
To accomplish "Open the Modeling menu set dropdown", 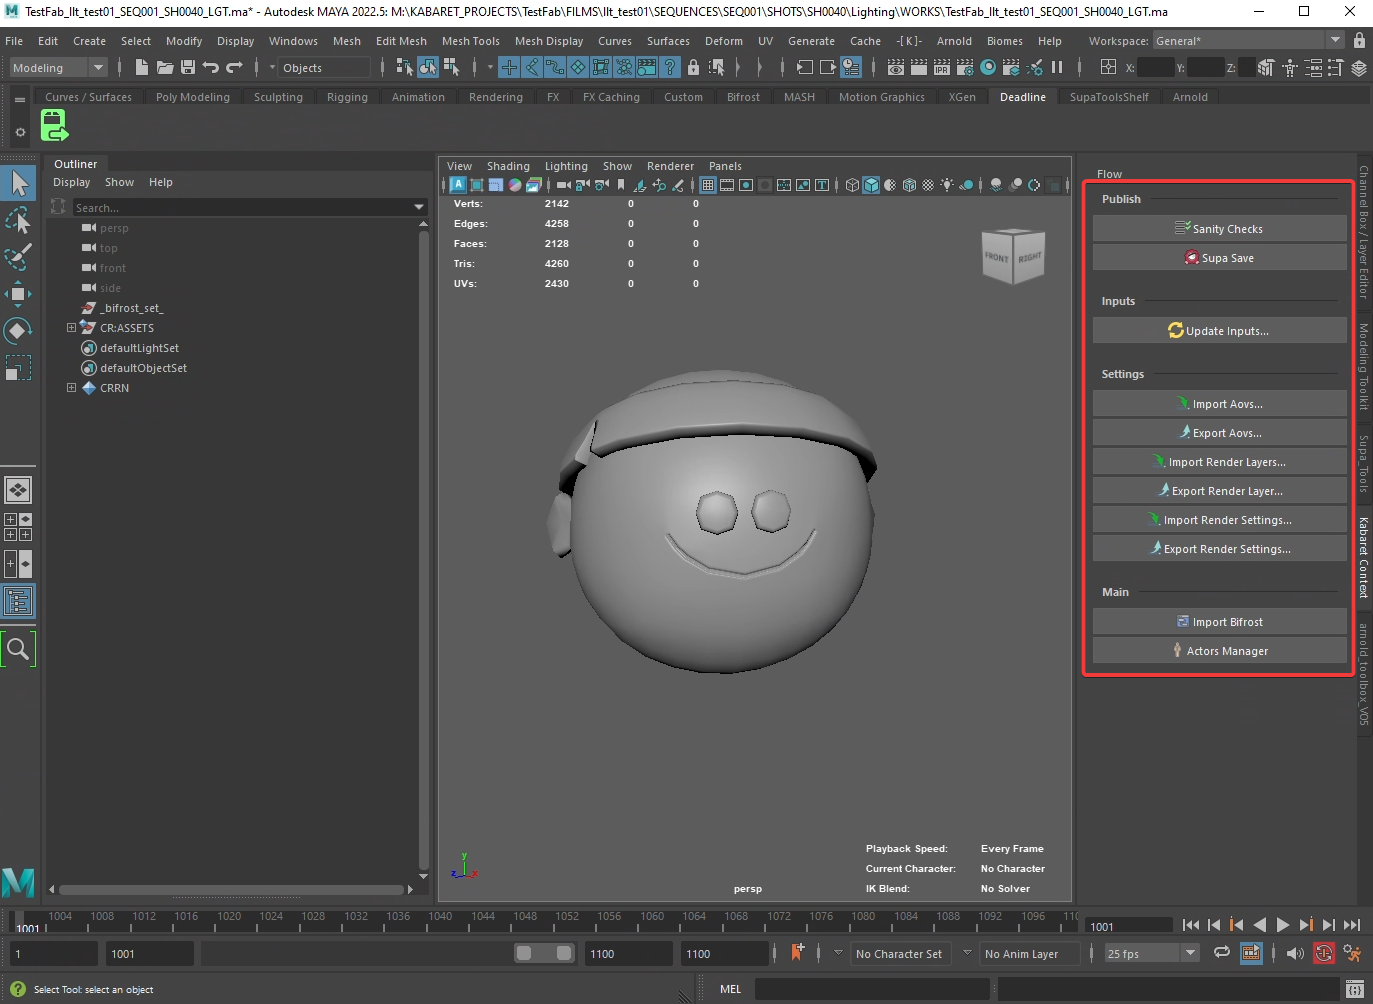I will (x=58, y=68).
